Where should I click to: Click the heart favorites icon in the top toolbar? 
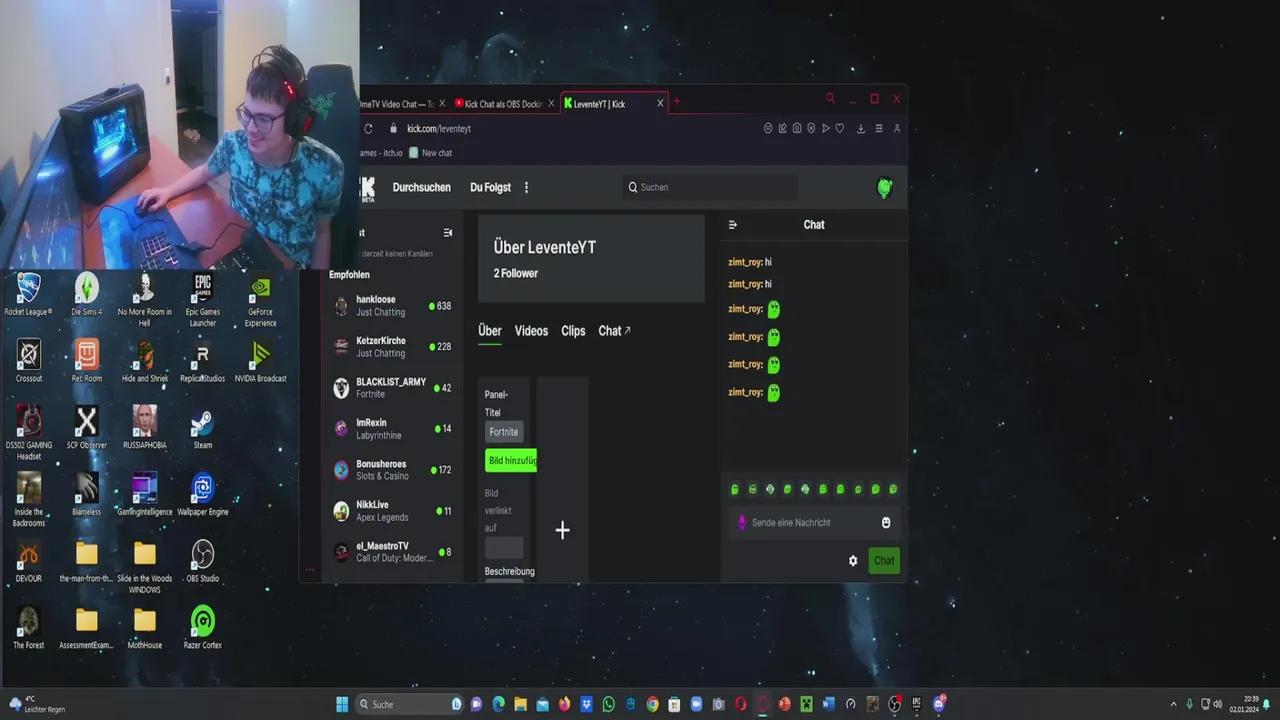(x=839, y=128)
